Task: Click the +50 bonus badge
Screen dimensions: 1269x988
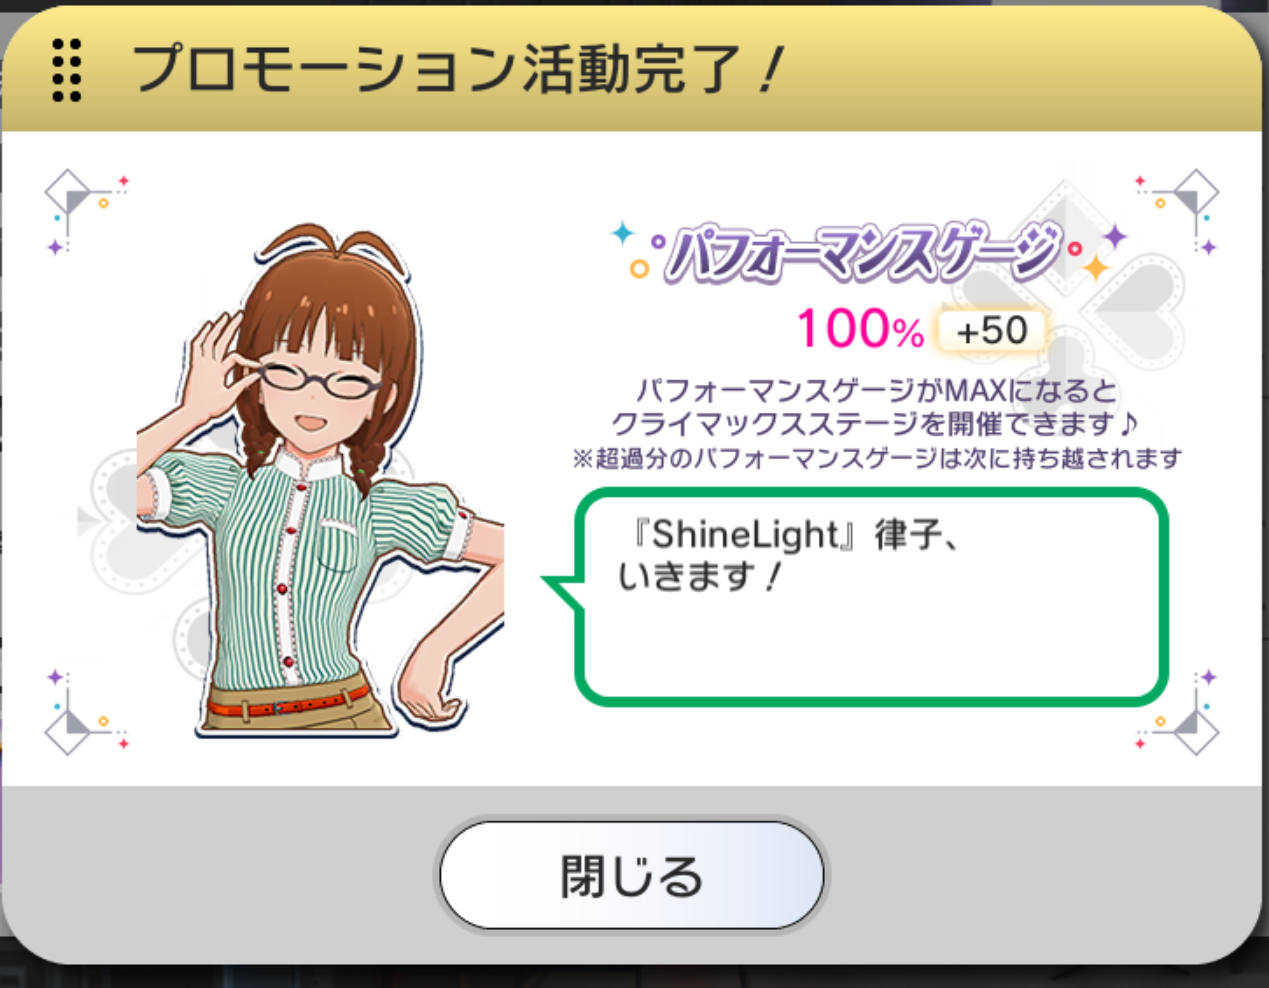Action: point(991,331)
